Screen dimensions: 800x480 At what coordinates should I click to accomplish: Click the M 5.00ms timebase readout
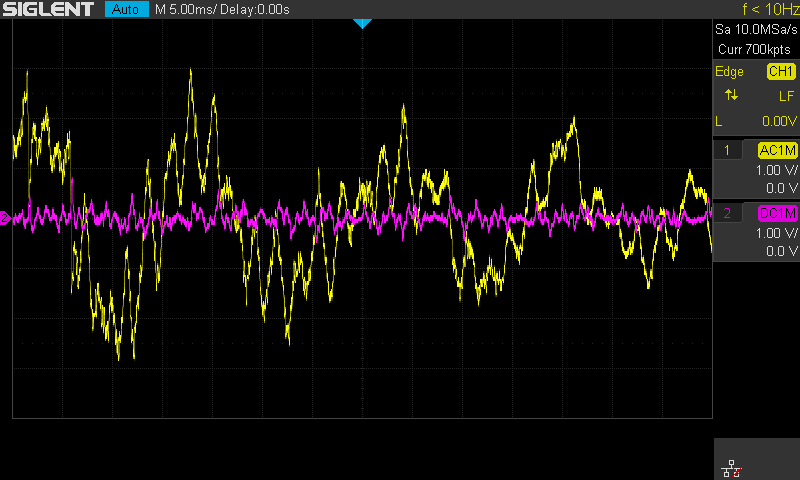tap(184, 10)
